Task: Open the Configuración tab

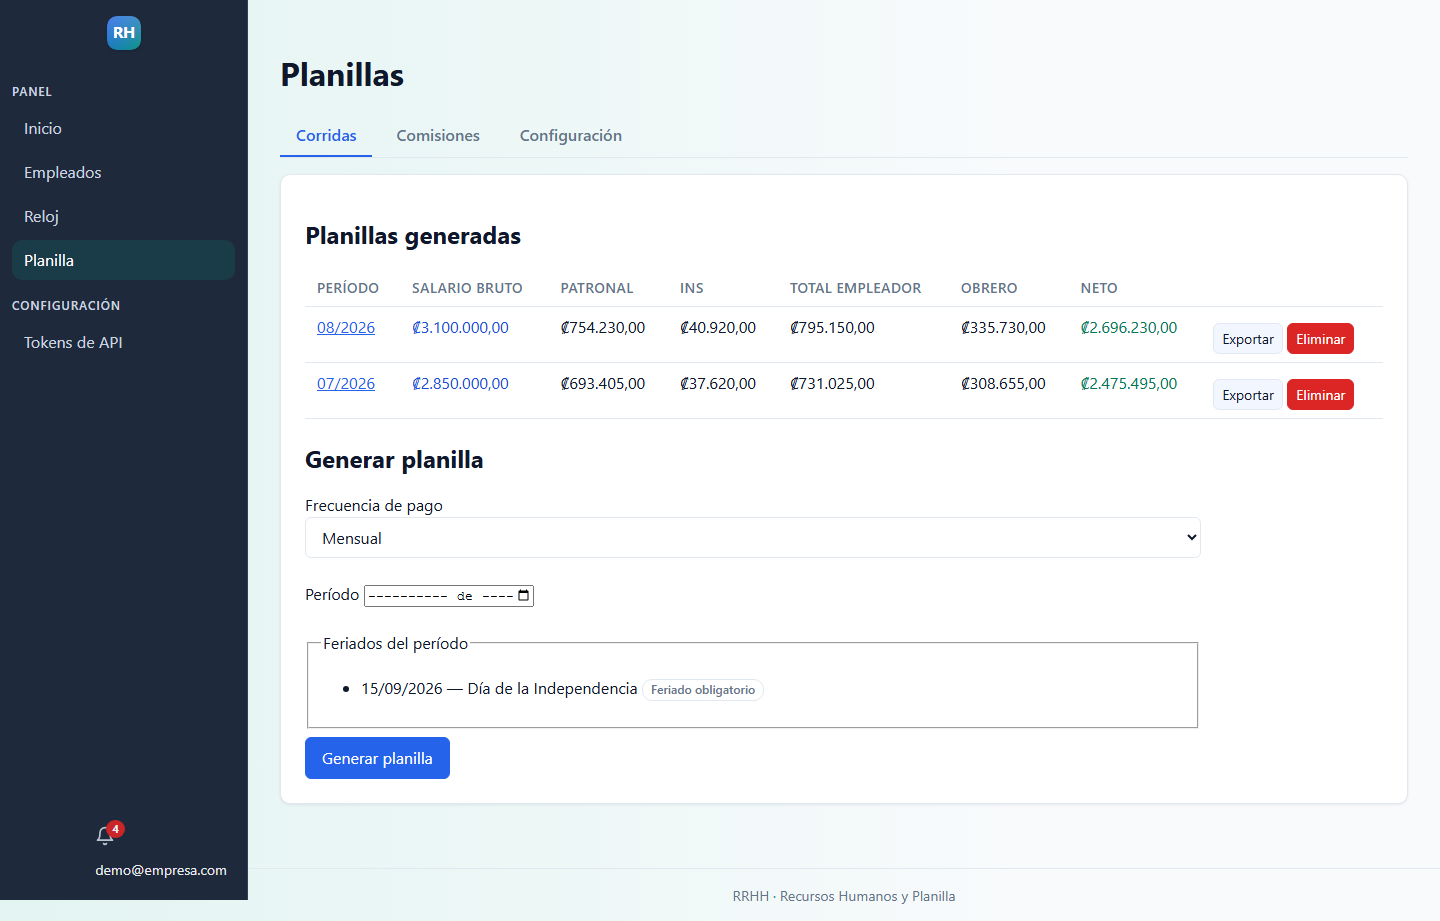Action: point(571,136)
